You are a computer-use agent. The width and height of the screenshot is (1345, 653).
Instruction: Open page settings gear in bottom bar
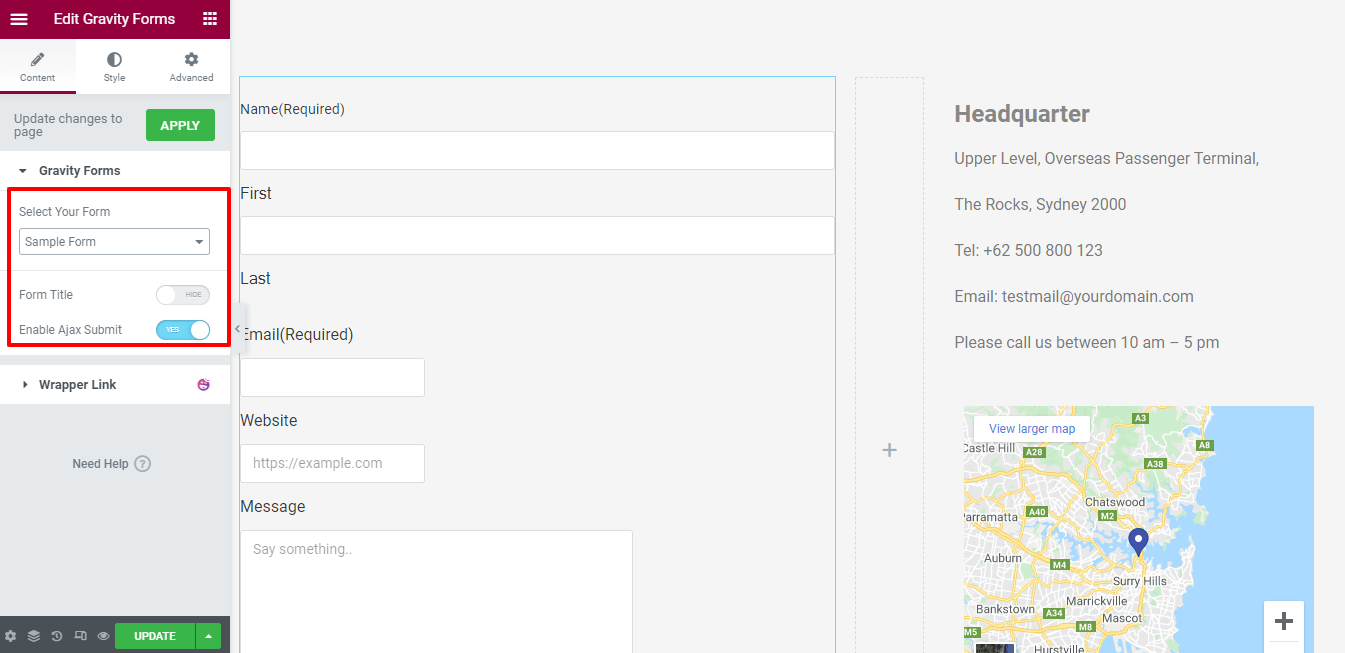11,636
